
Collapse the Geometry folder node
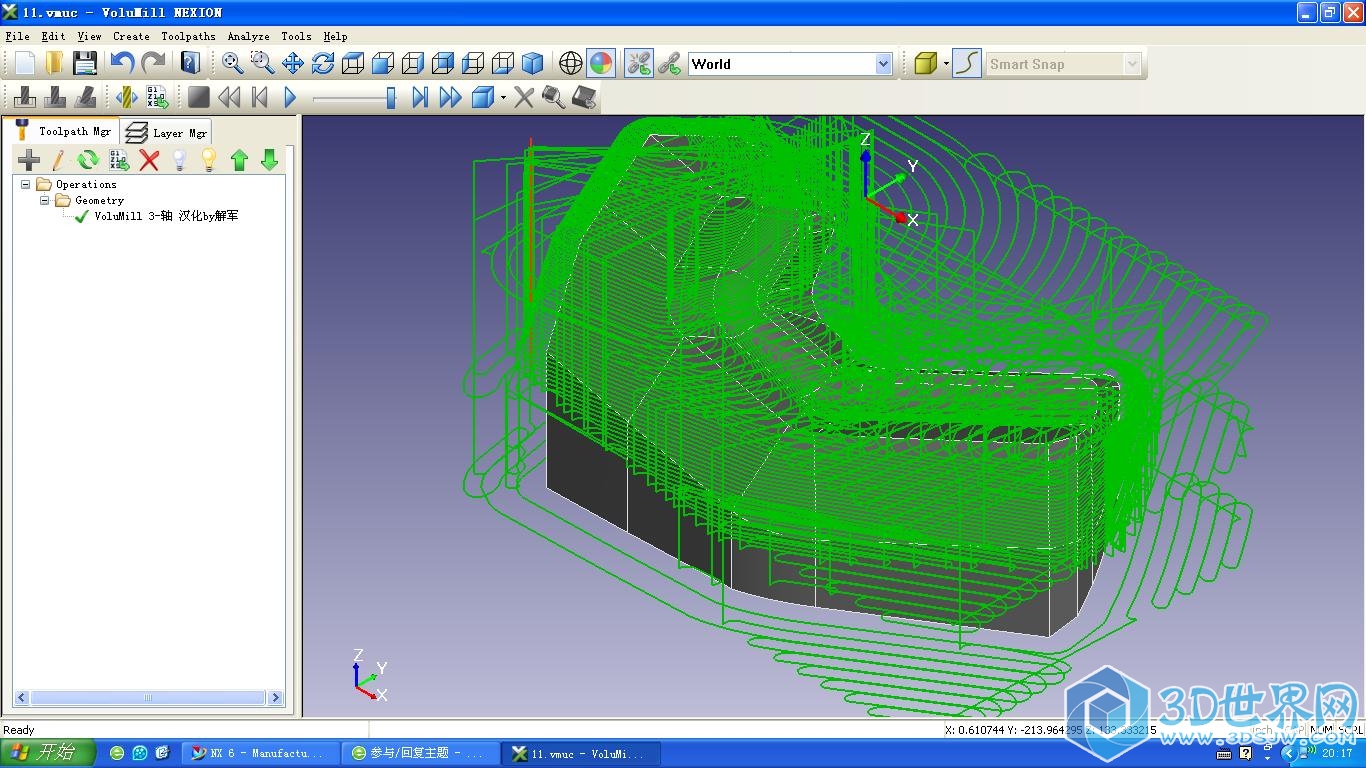[x=45, y=200]
